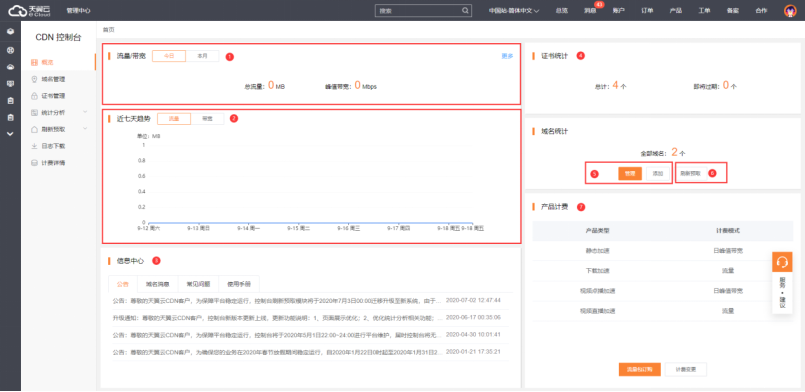Click the orange 流量包订购 button

click(x=639, y=369)
